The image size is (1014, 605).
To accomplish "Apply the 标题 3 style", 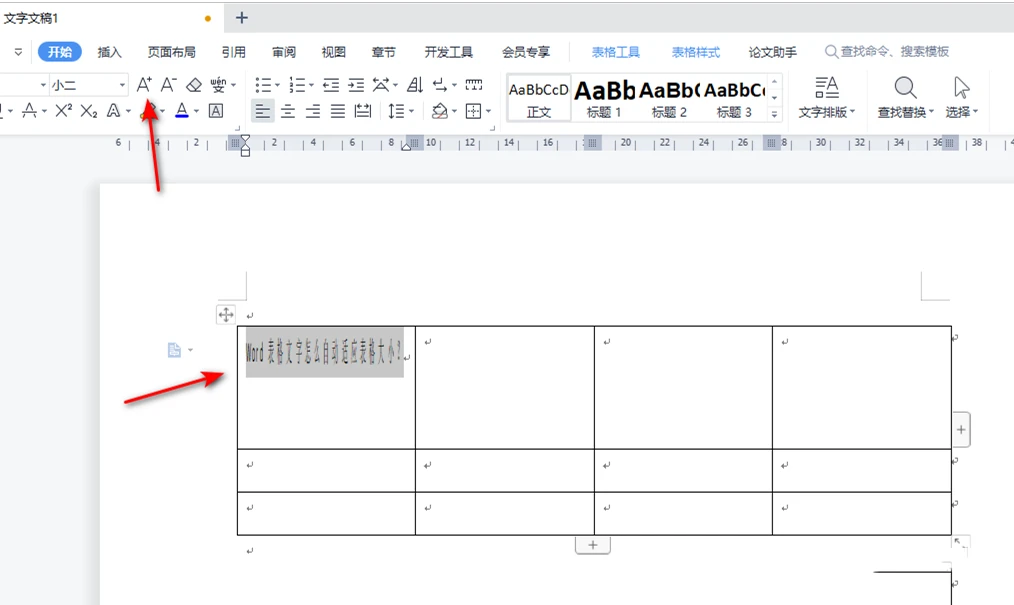I will [x=734, y=98].
